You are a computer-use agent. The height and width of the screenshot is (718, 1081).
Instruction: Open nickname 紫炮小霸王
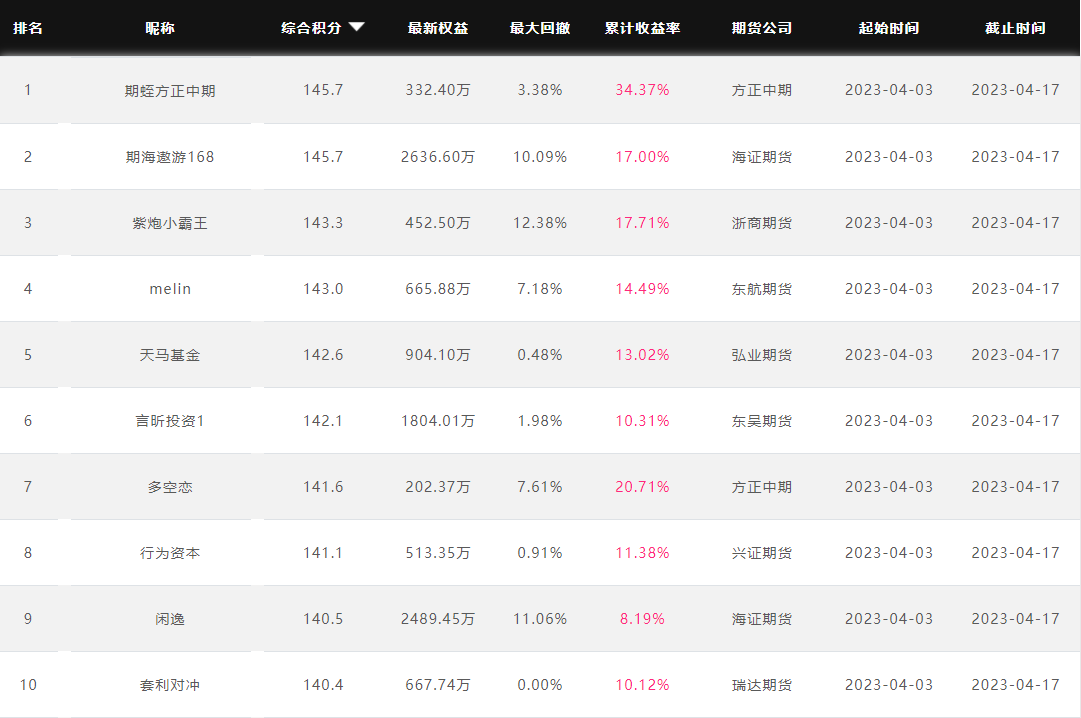coord(170,223)
